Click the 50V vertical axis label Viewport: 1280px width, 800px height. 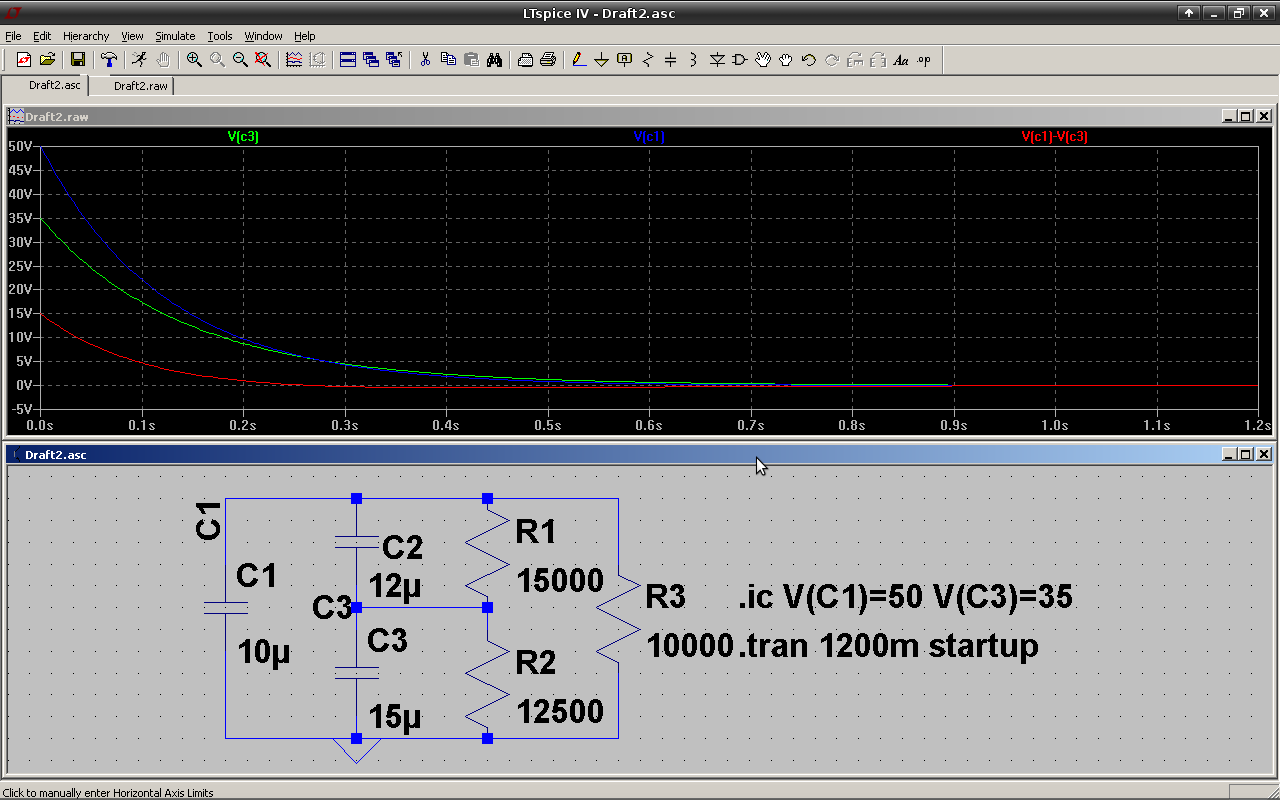pos(20,146)
